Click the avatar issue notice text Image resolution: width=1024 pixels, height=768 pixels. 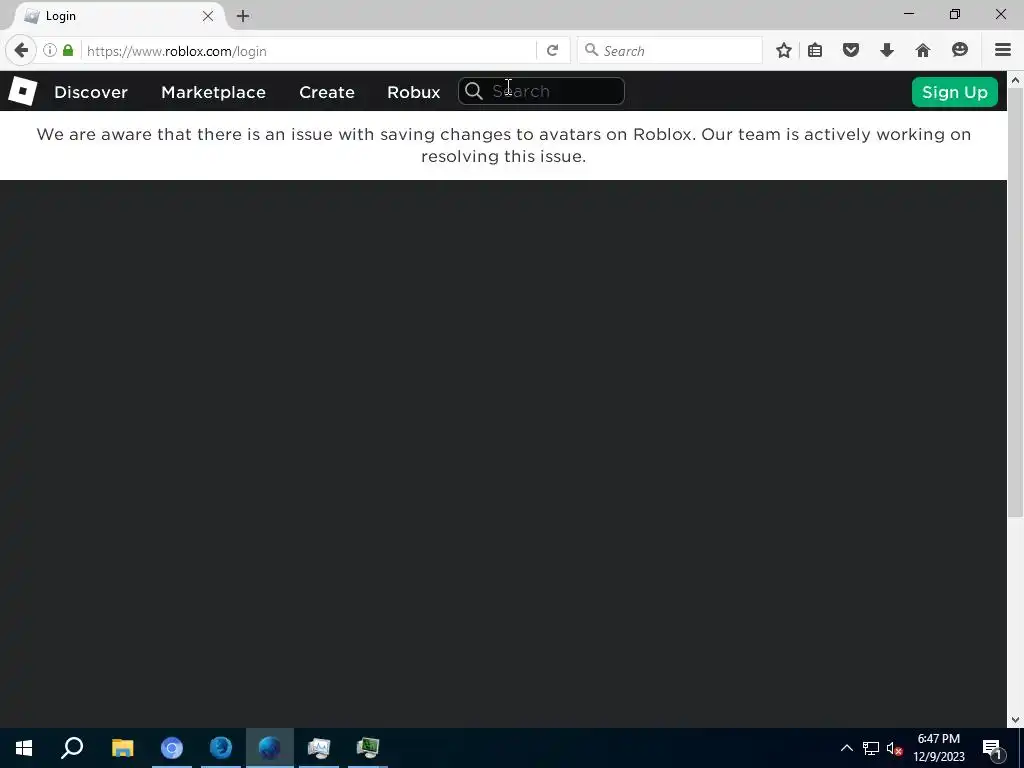[x=504, y=145]
